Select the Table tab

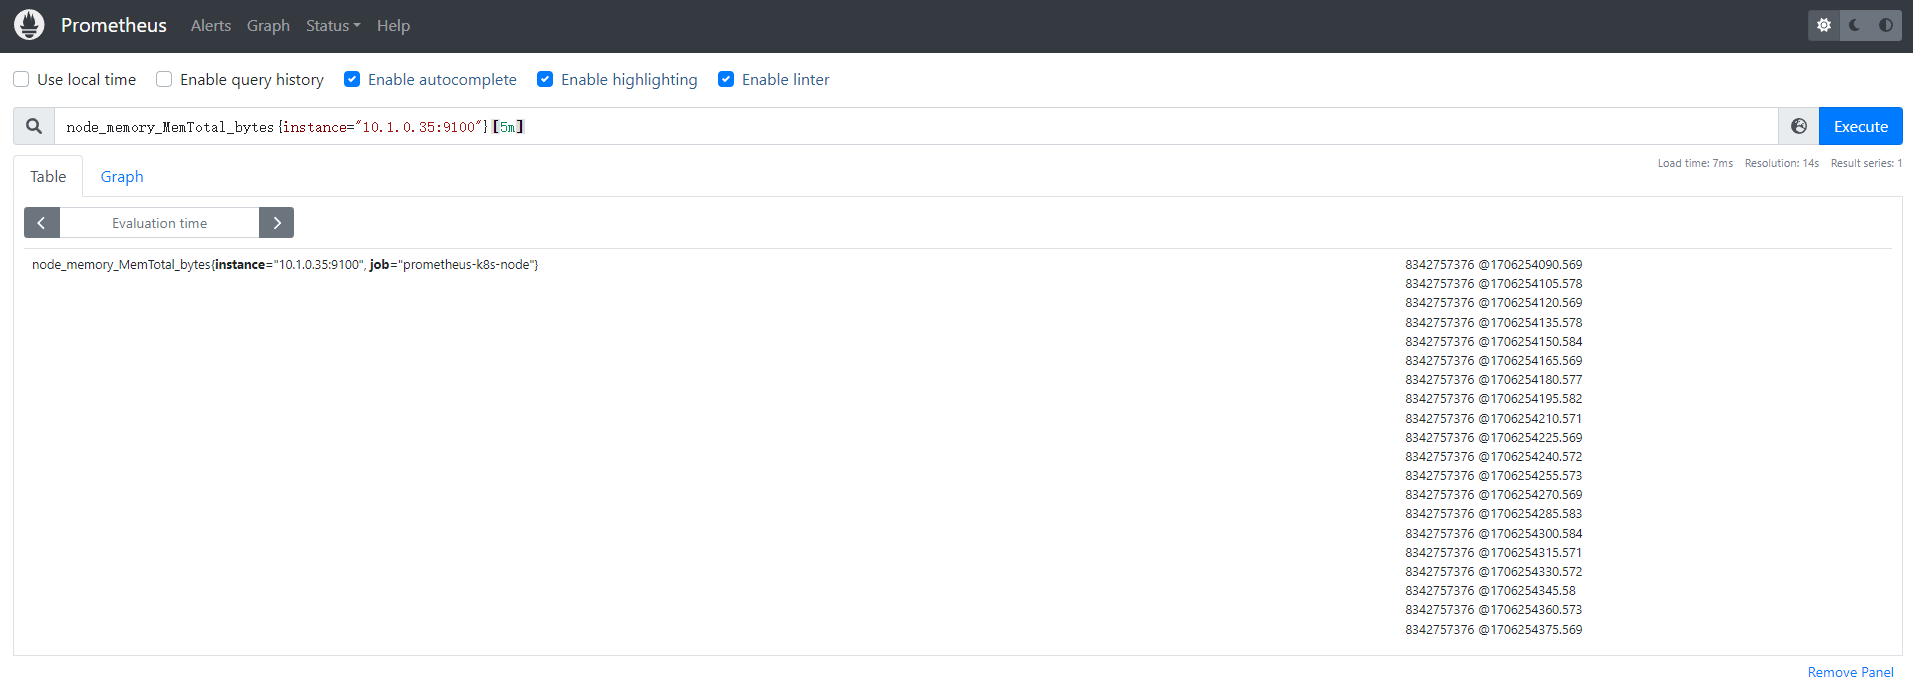tap(48, 177)
